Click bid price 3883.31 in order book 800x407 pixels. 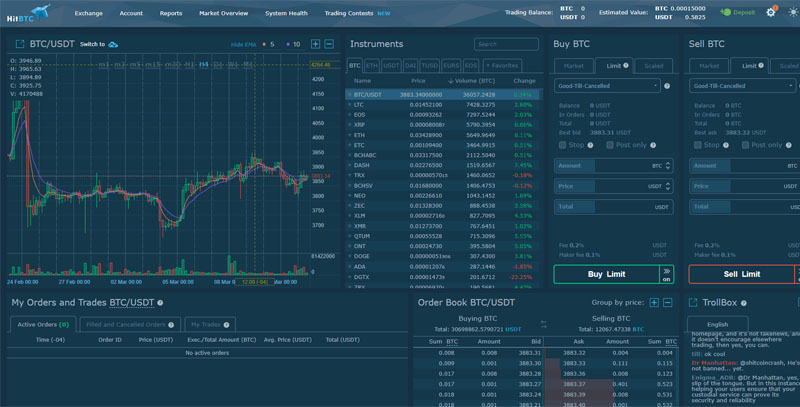click(x=530, y=353)
